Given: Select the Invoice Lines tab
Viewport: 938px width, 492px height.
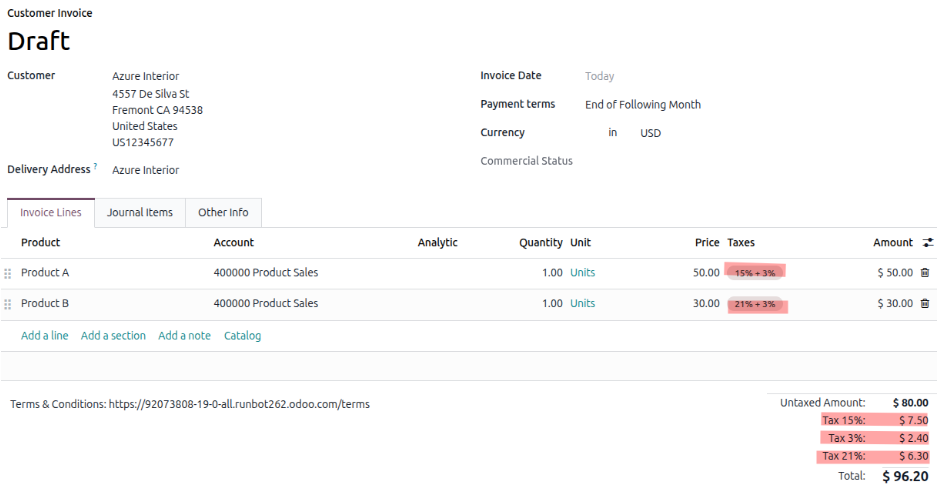Looking at the screenshot, I should pos(51,212).
